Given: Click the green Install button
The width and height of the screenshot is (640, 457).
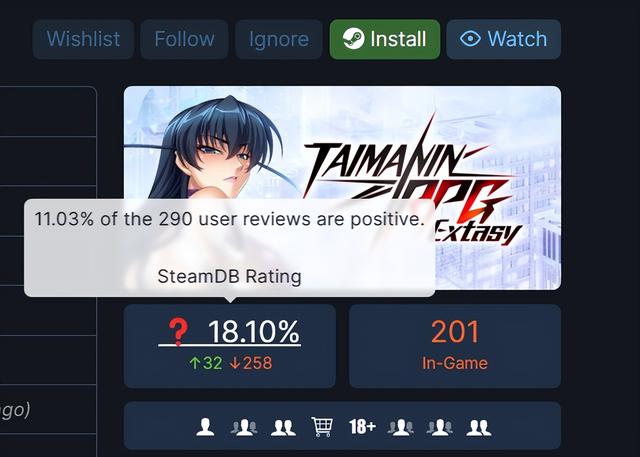Looking at the screenshot, I should point(385,39).
